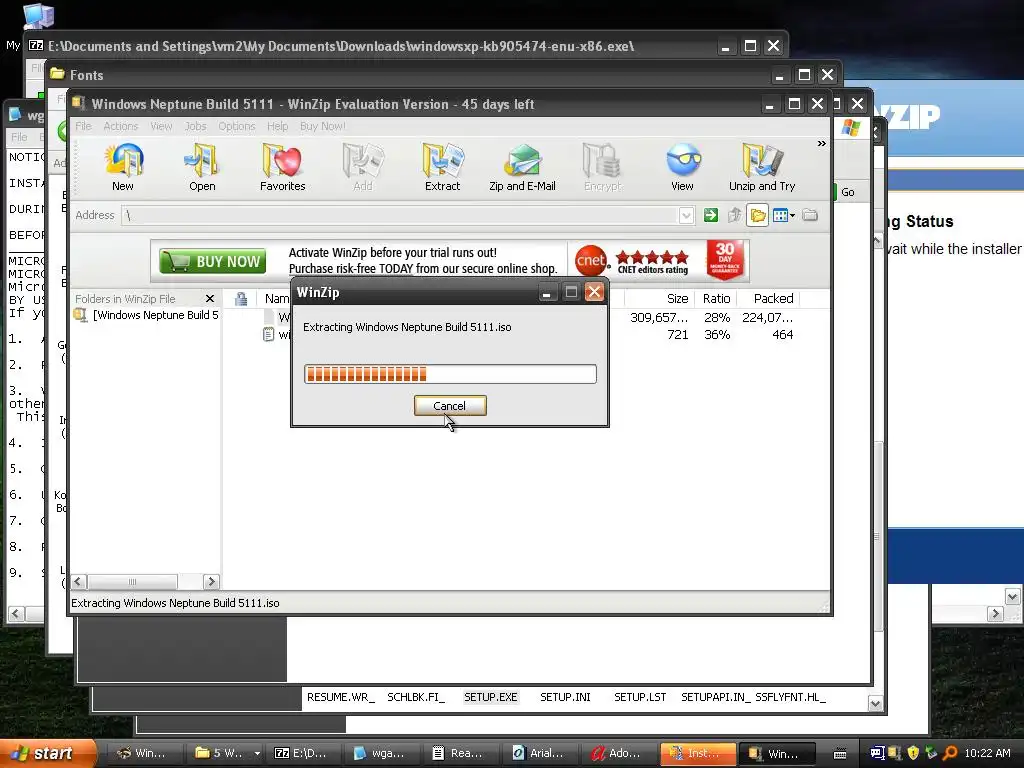Viewport: 1024px width, 768px height.
Task: Click the Add toolbar icon
Action: click(362, 168)
